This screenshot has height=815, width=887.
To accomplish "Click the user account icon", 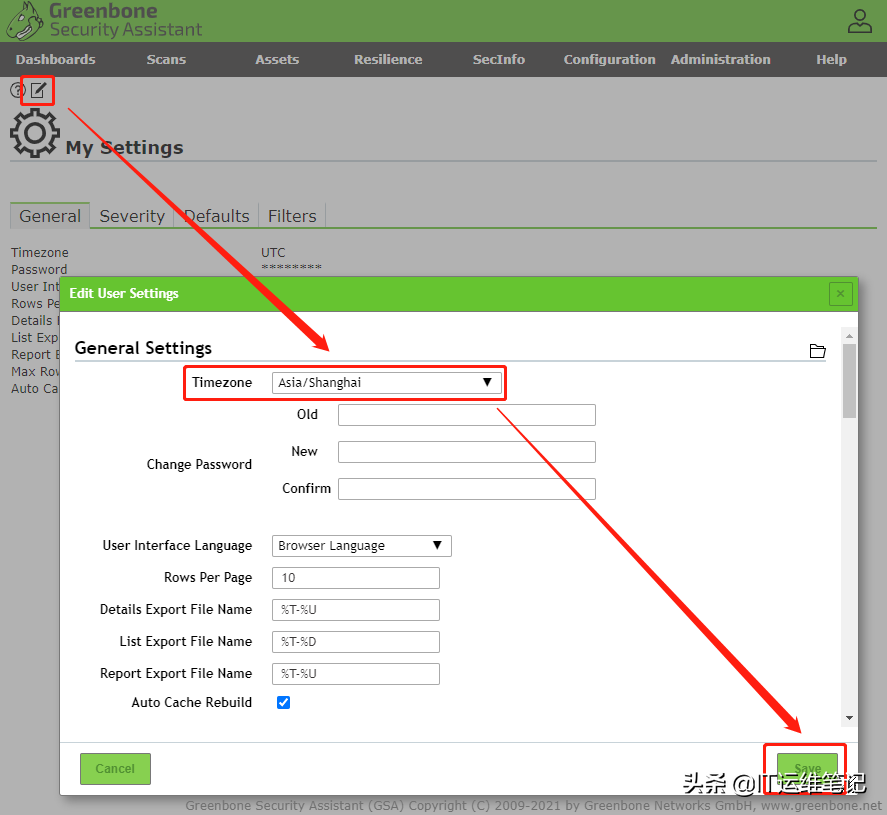I will [859, 20].
